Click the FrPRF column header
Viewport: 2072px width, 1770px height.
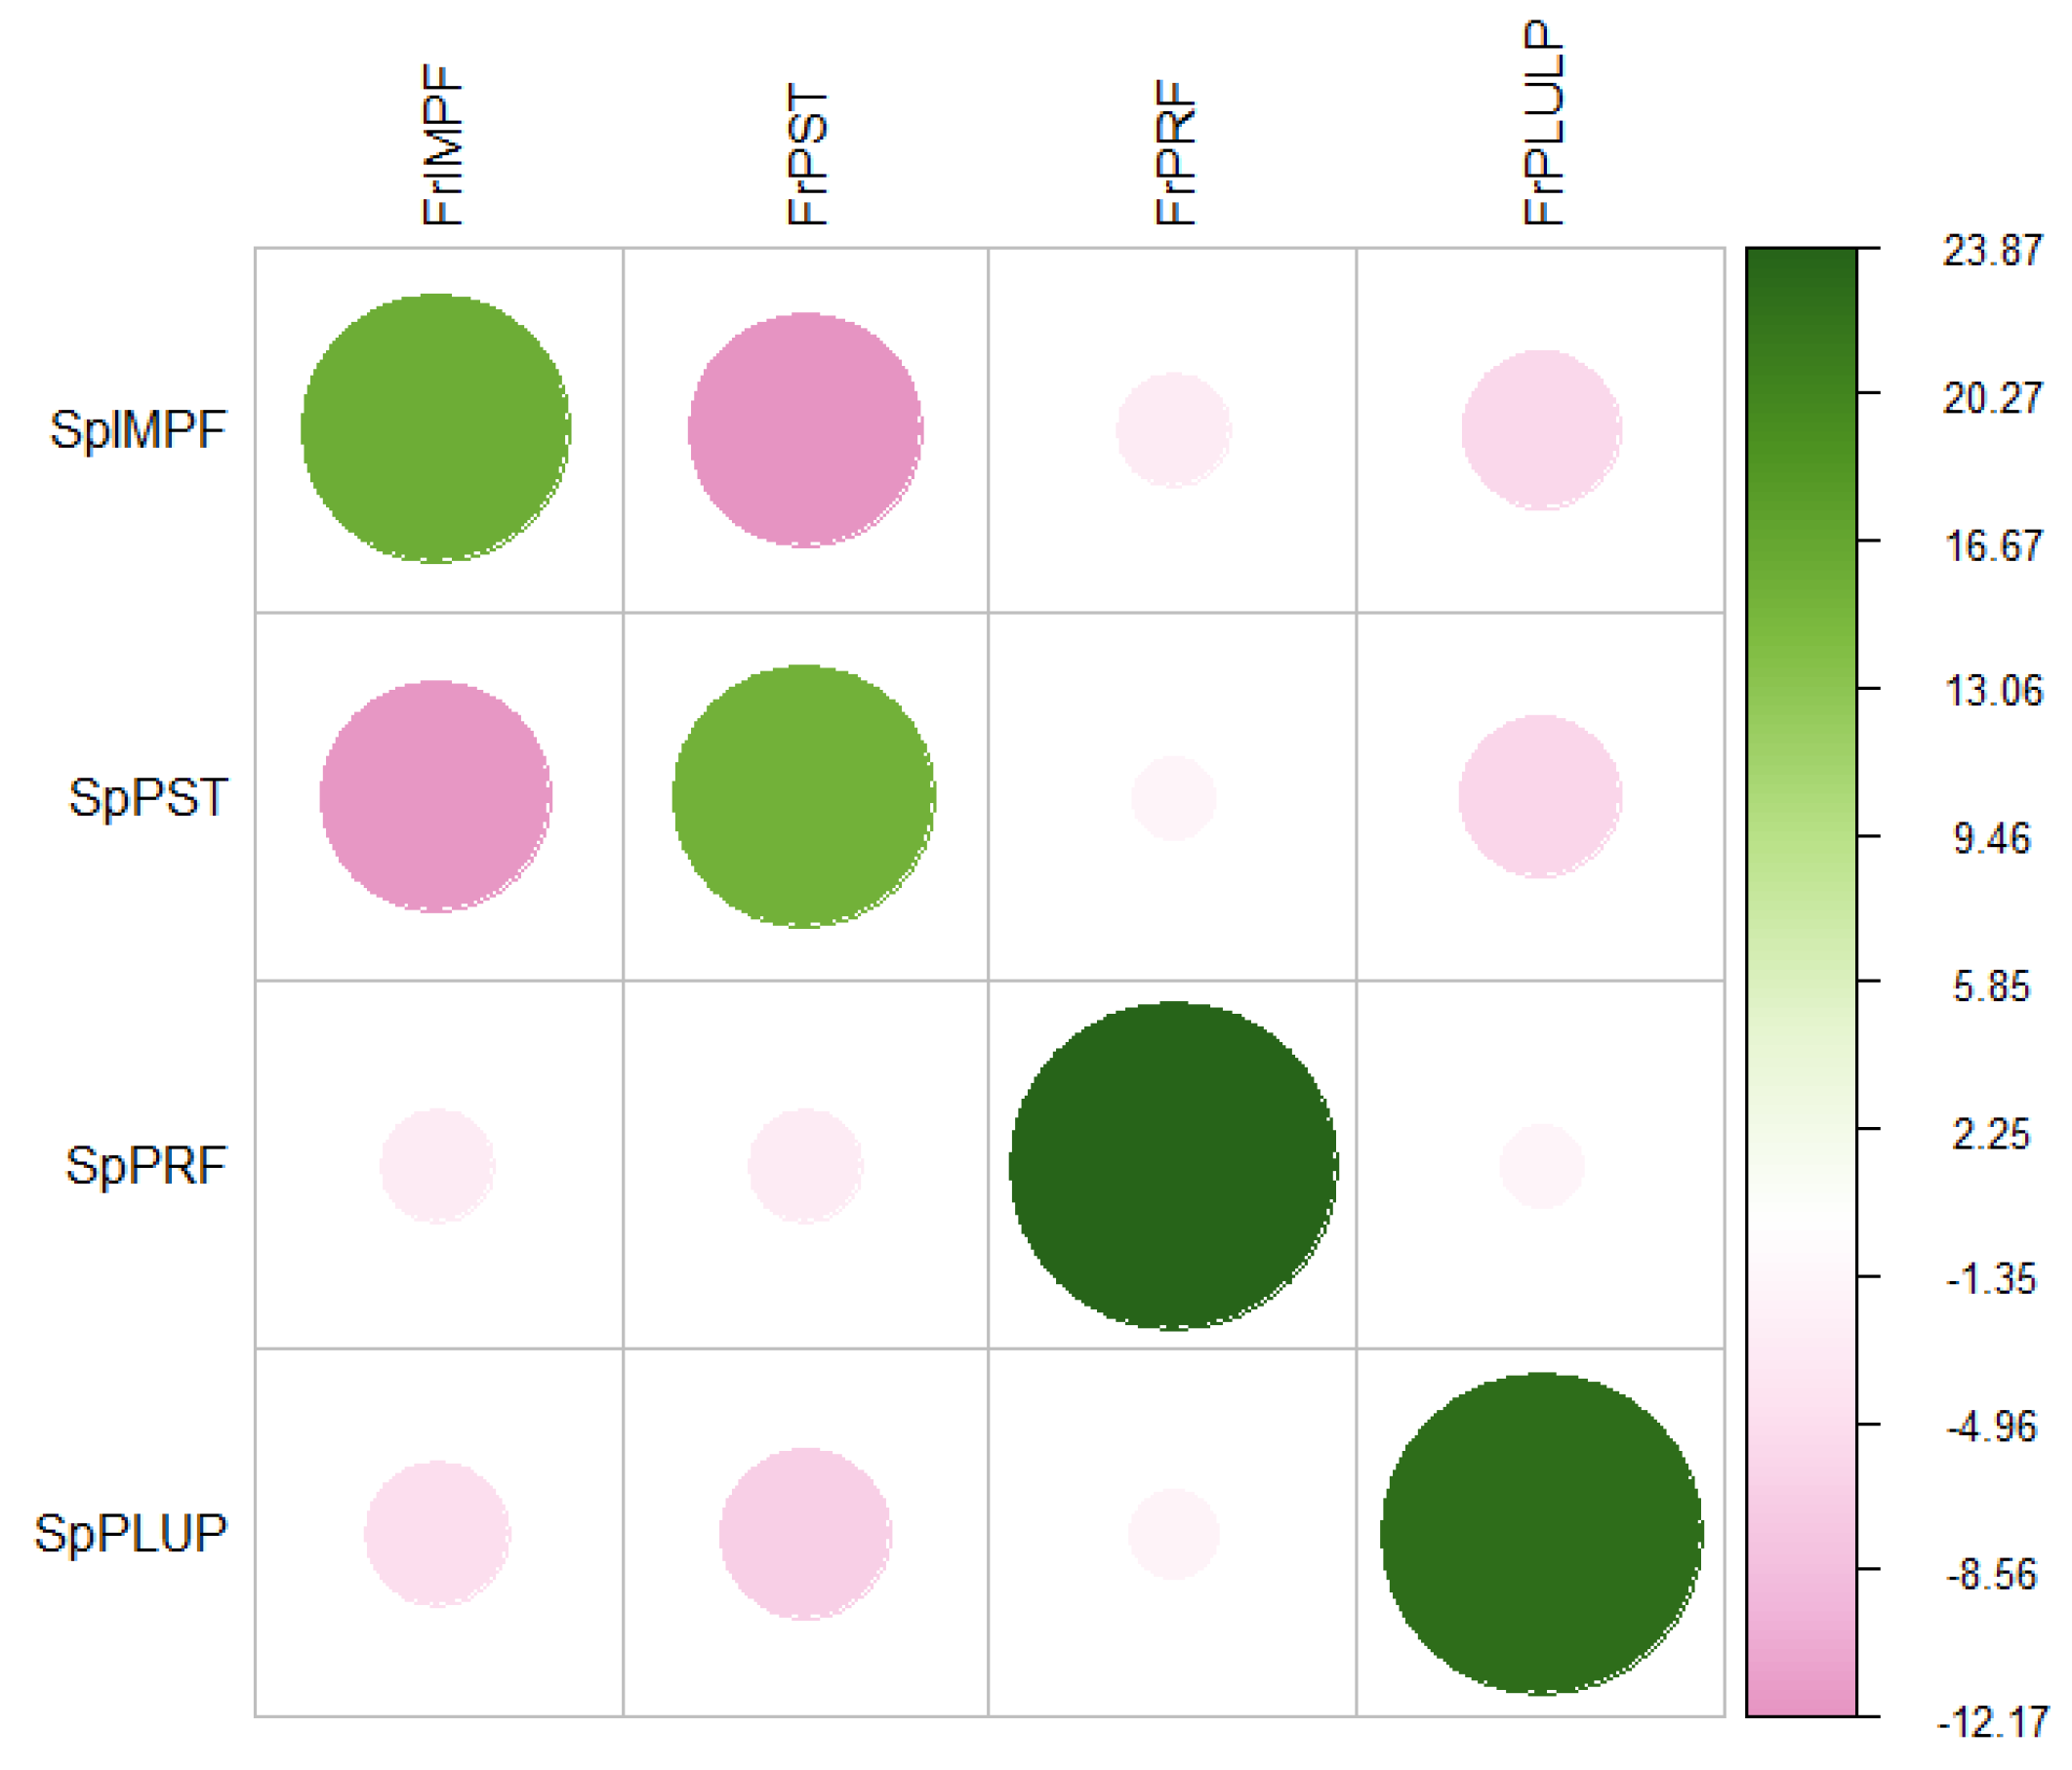[x=1175, y=153]
